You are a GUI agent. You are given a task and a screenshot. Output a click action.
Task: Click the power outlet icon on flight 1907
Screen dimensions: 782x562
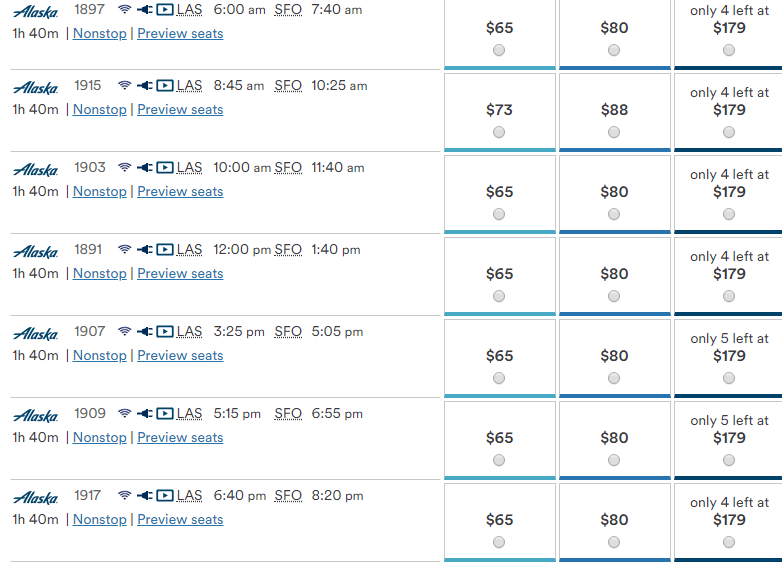145,332
